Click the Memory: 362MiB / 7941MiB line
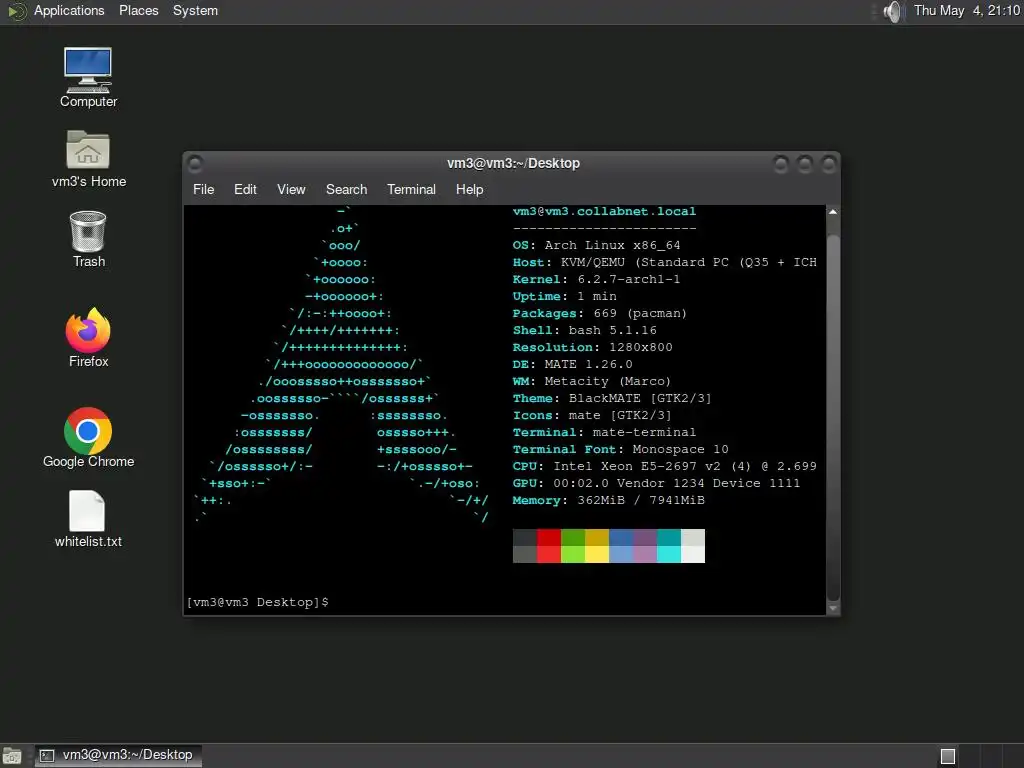This screenshot has width=1024, height=768. pyautogui.click(x=609, y=500)
